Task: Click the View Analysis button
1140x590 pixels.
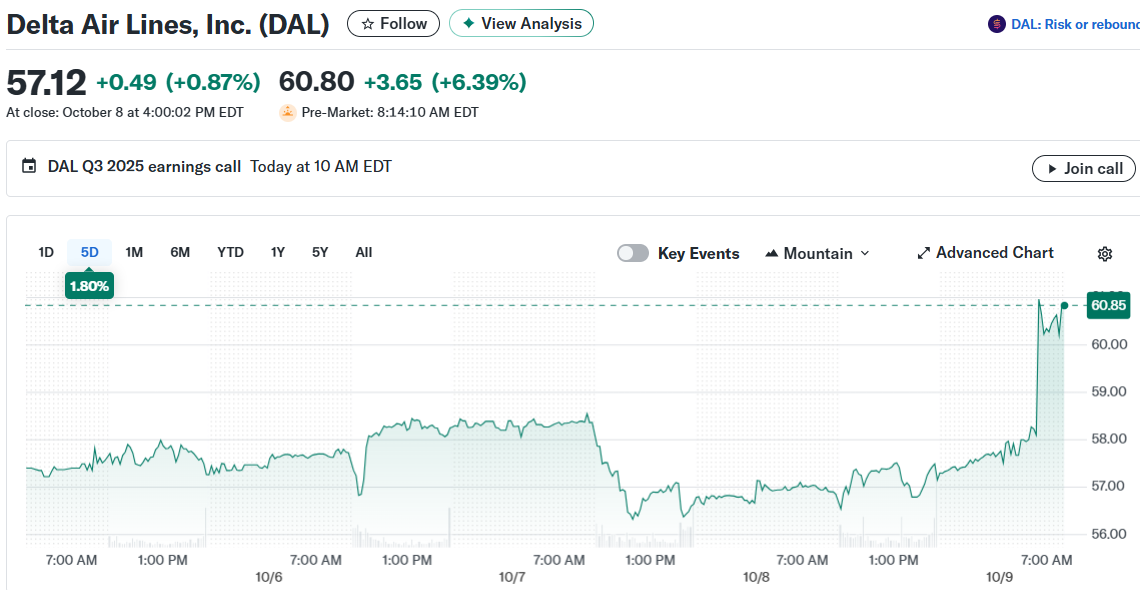Action: pyautogui.click(x=521, y=23)
